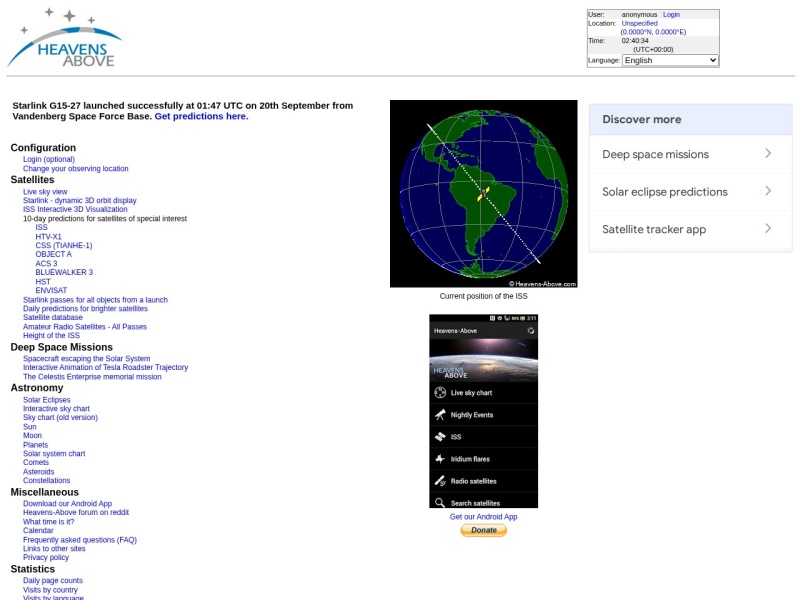Image resolution: width=800 pixels, height=600 pixels.
Task: Open ENVISAT predictions link
Action: [x=51, y=290]
